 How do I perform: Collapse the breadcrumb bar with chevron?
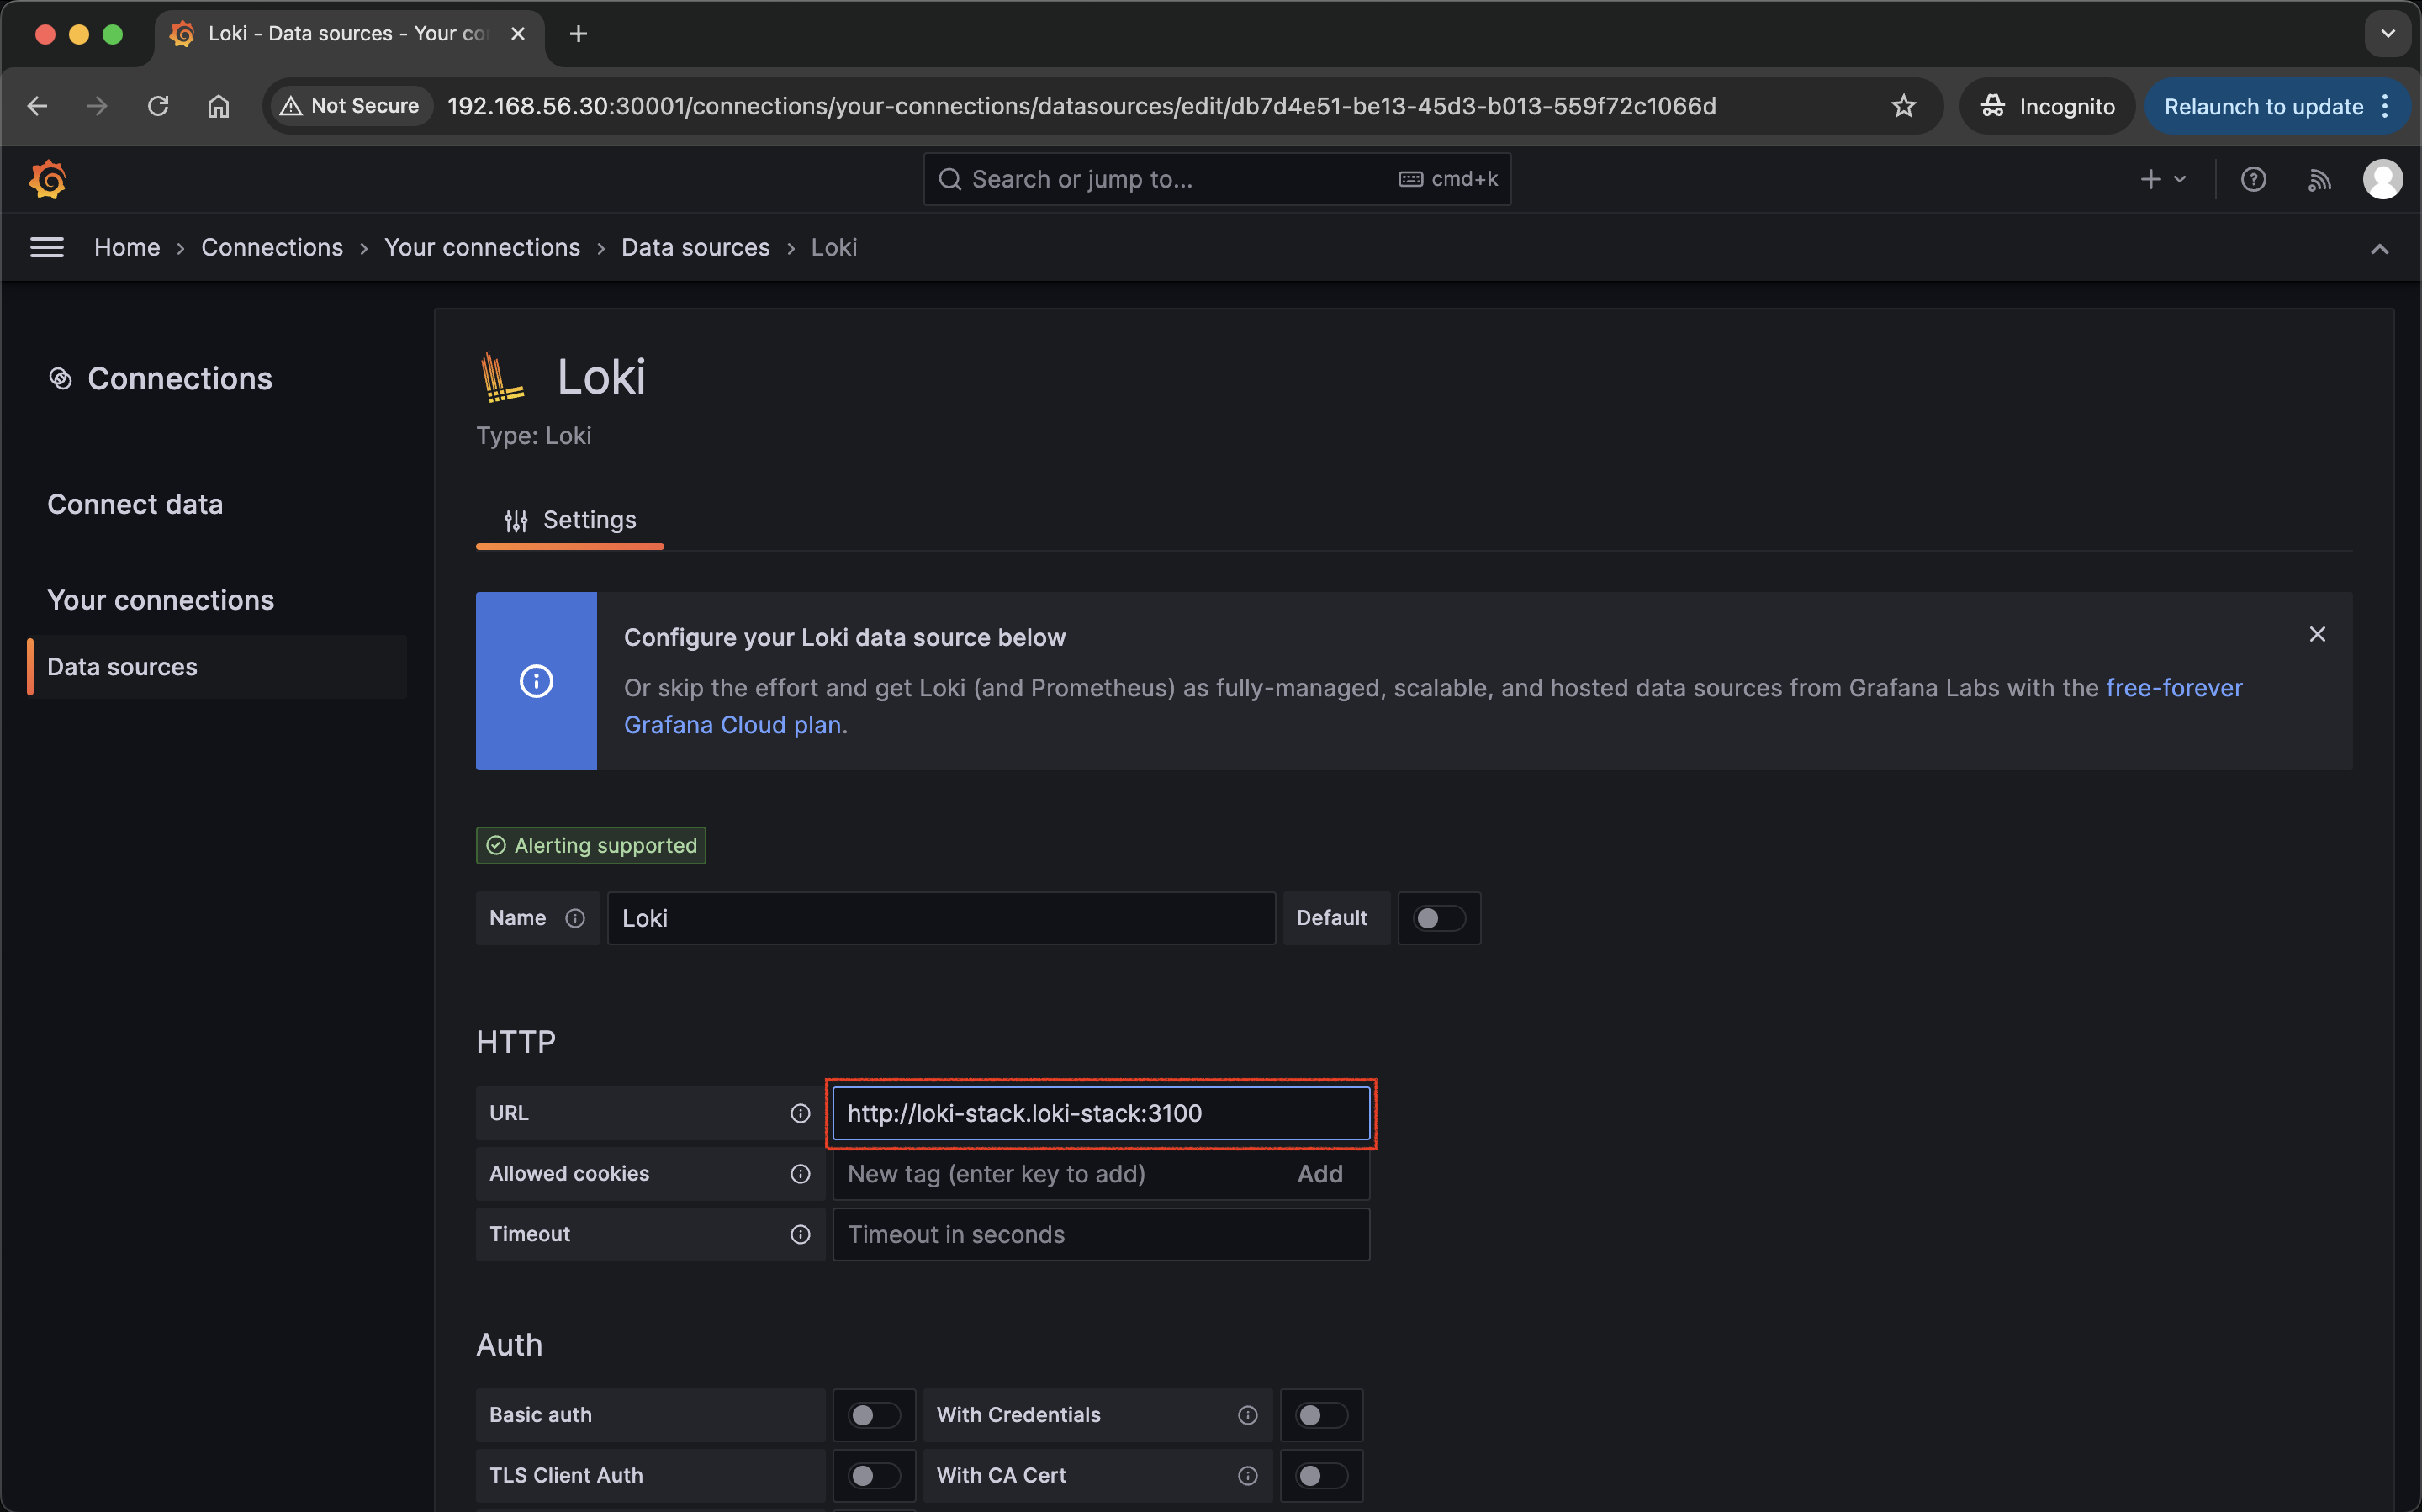2379,248
